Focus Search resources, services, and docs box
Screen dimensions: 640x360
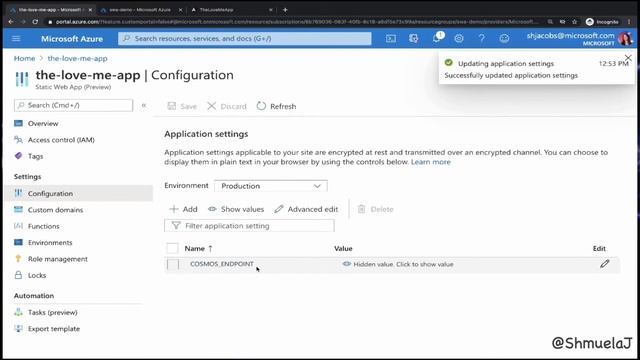point(245,38)
